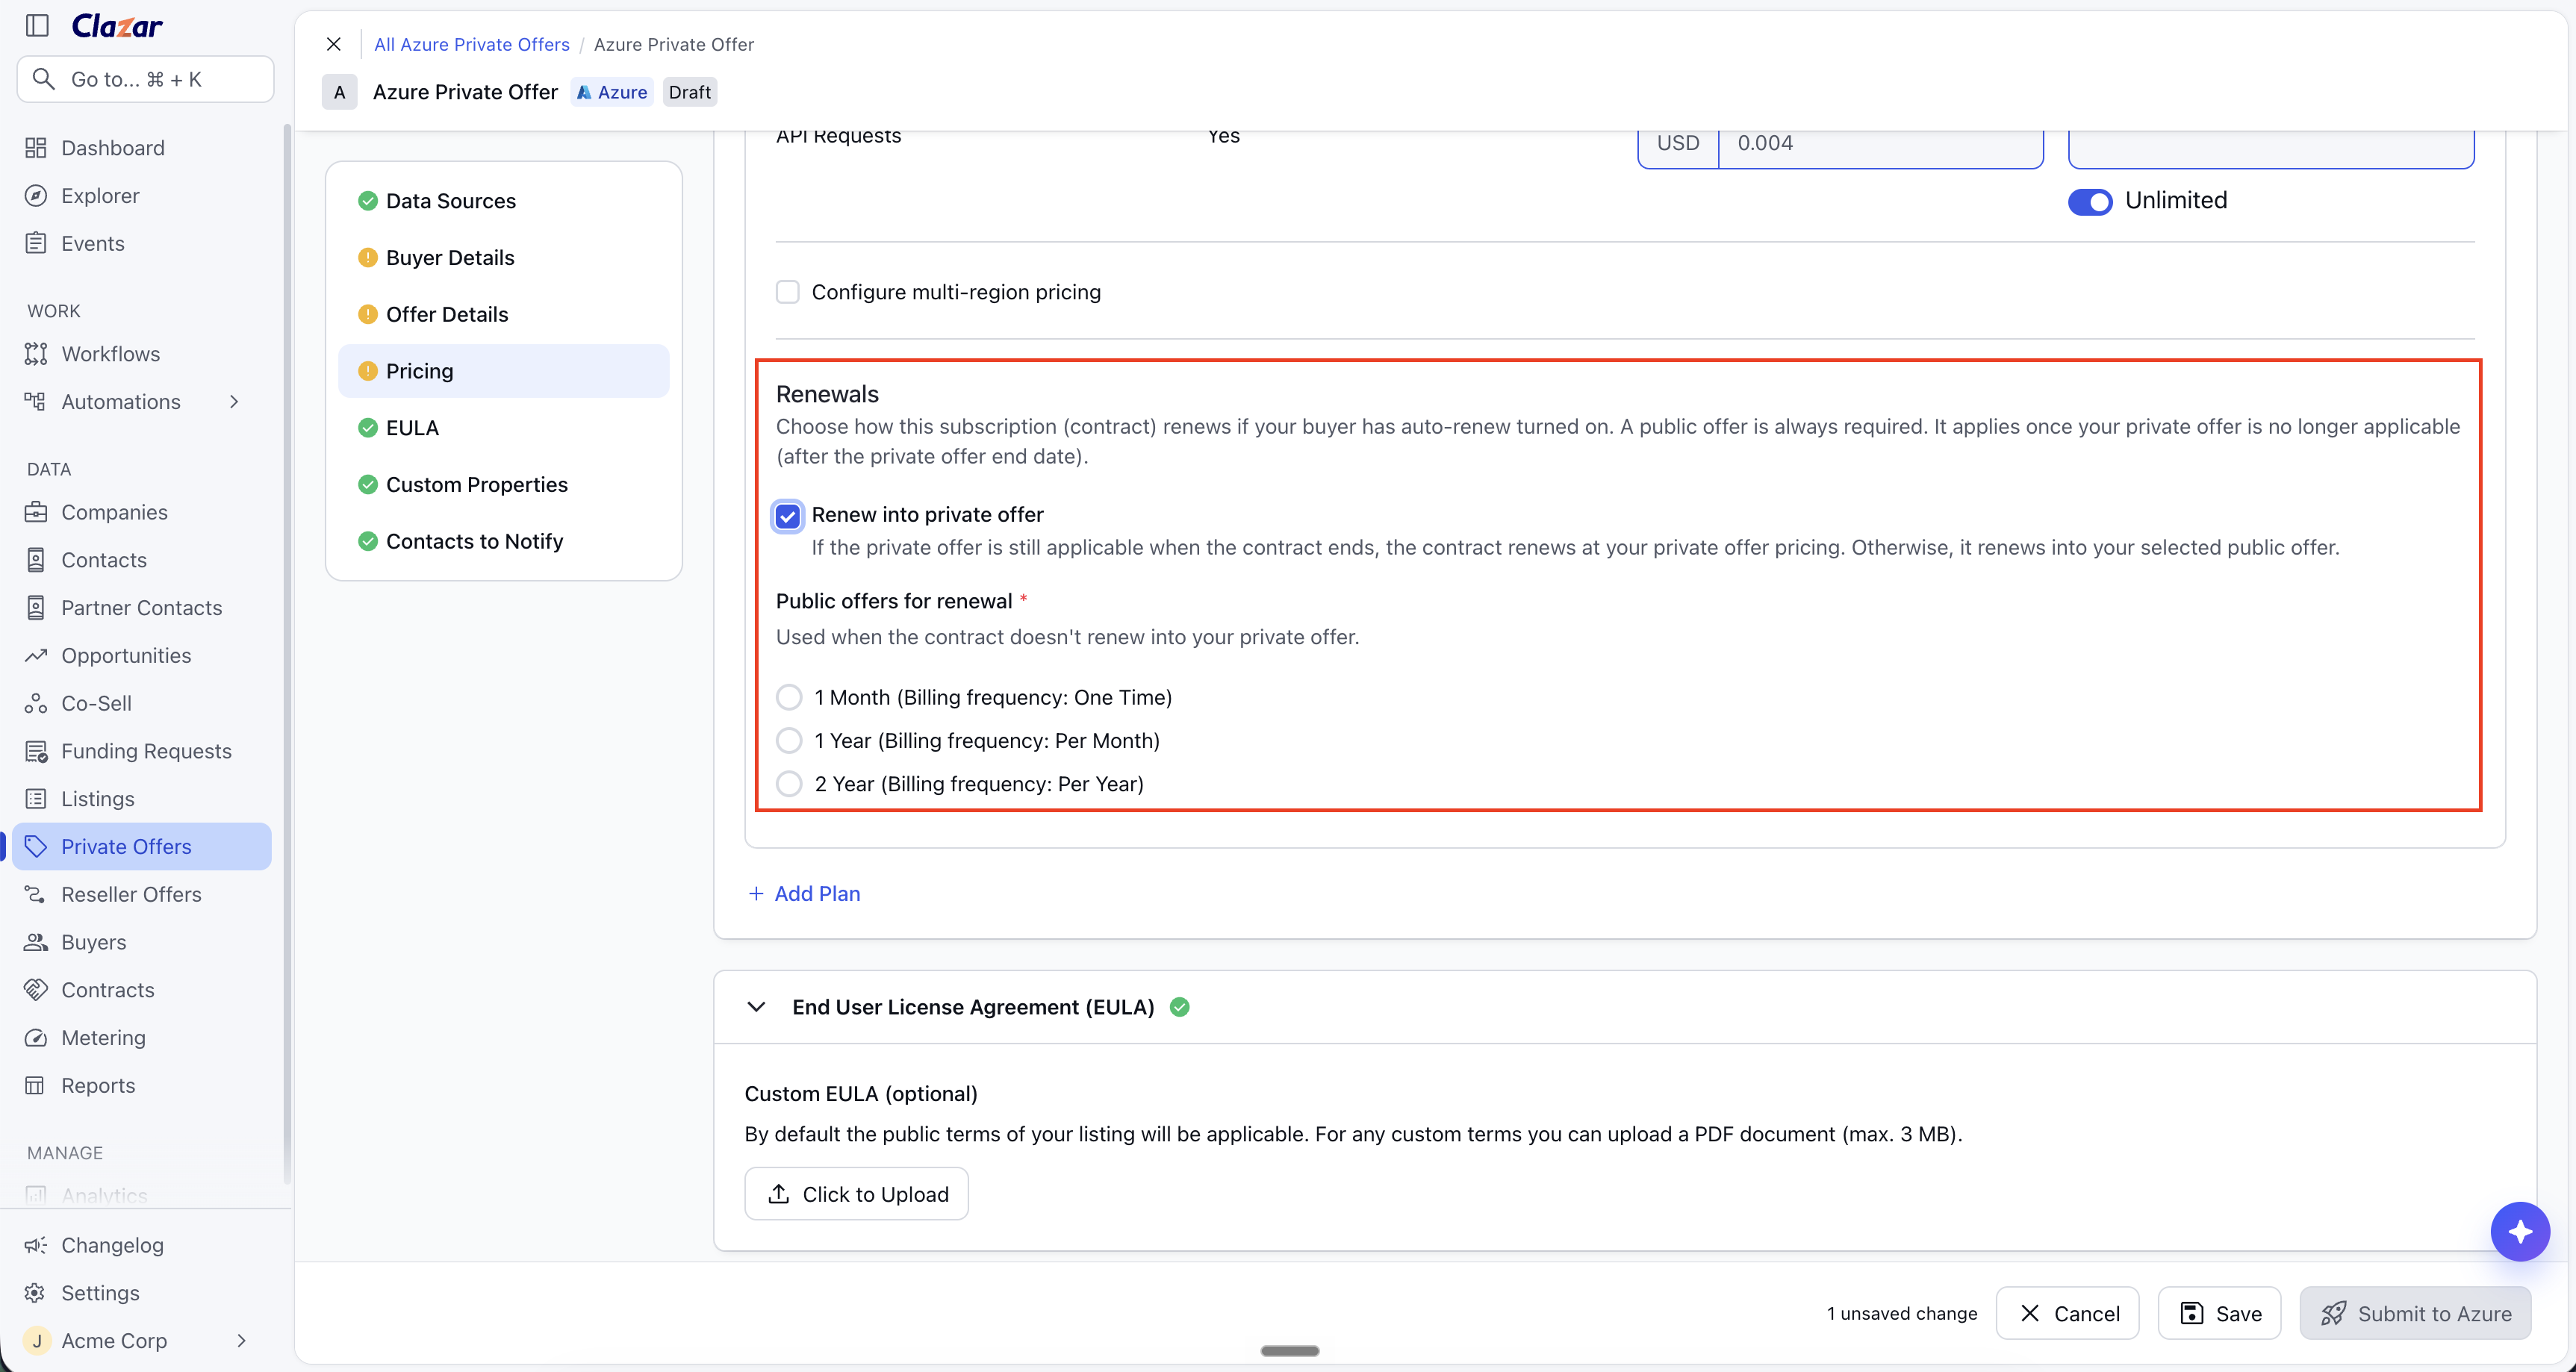The image size is (2576, 1372).
Task: Go to the Pricing step
Action: pyautogui.click(x=504, y=371)
